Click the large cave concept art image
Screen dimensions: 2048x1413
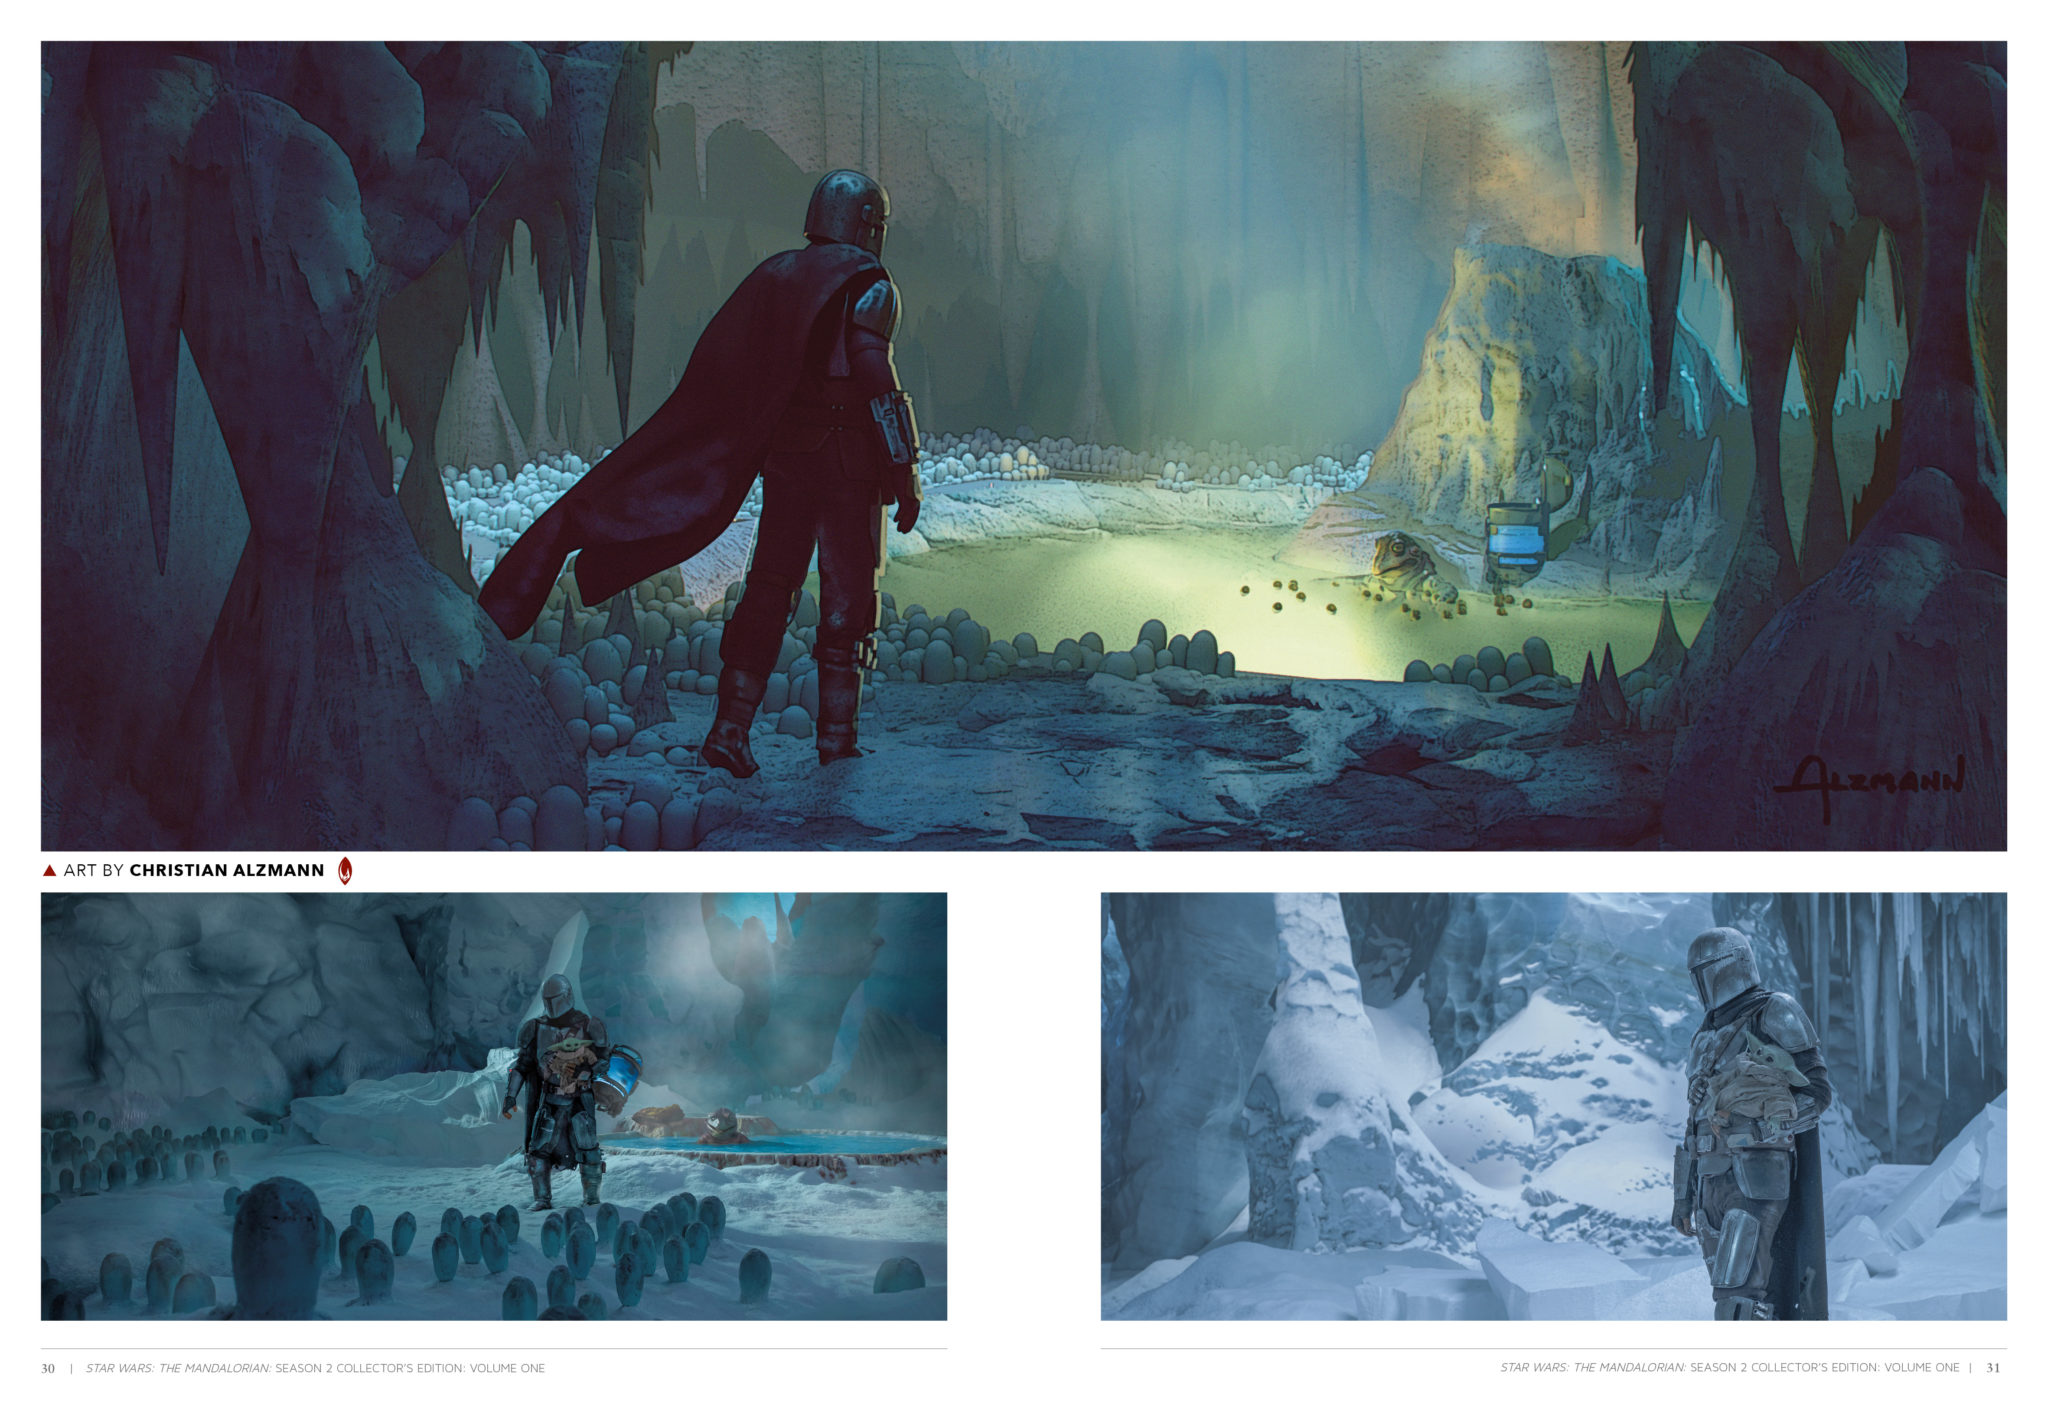[1023, 446]
